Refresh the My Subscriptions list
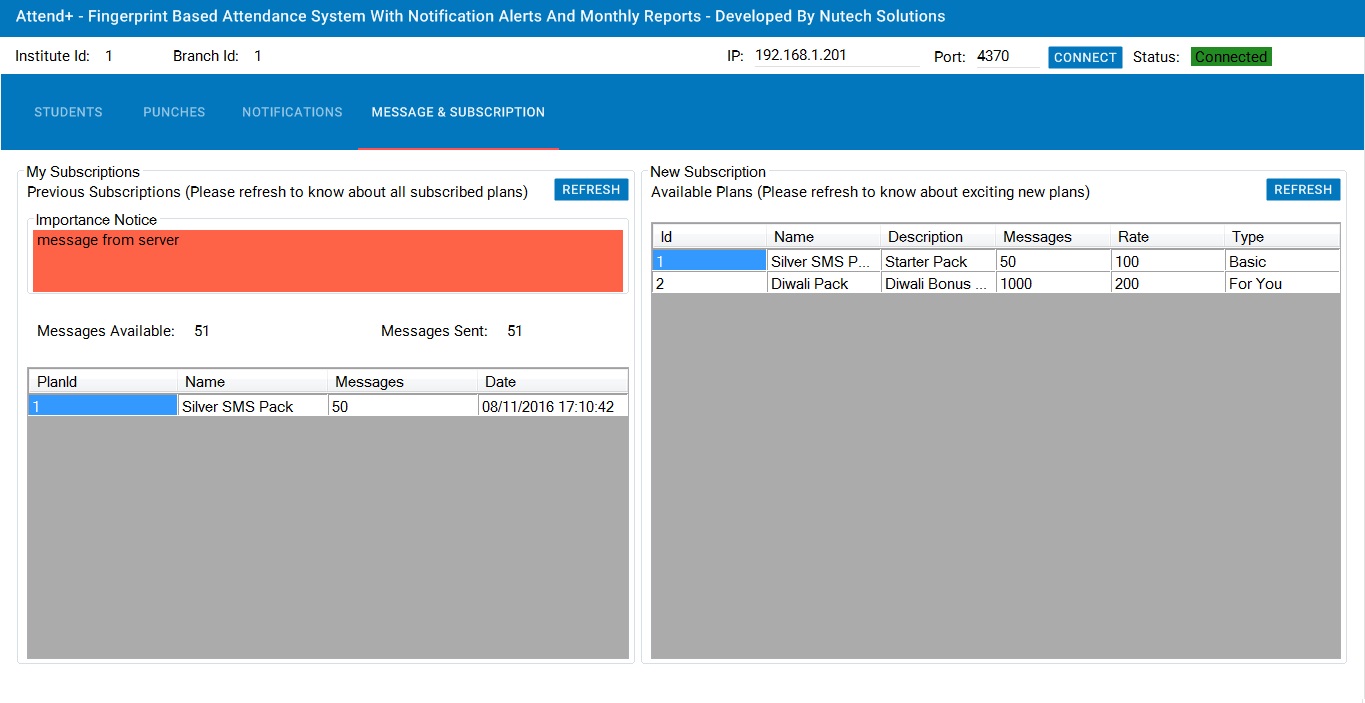Image resolution: width=1365 pixels, height=703 pixels. (x=591, y=190)
